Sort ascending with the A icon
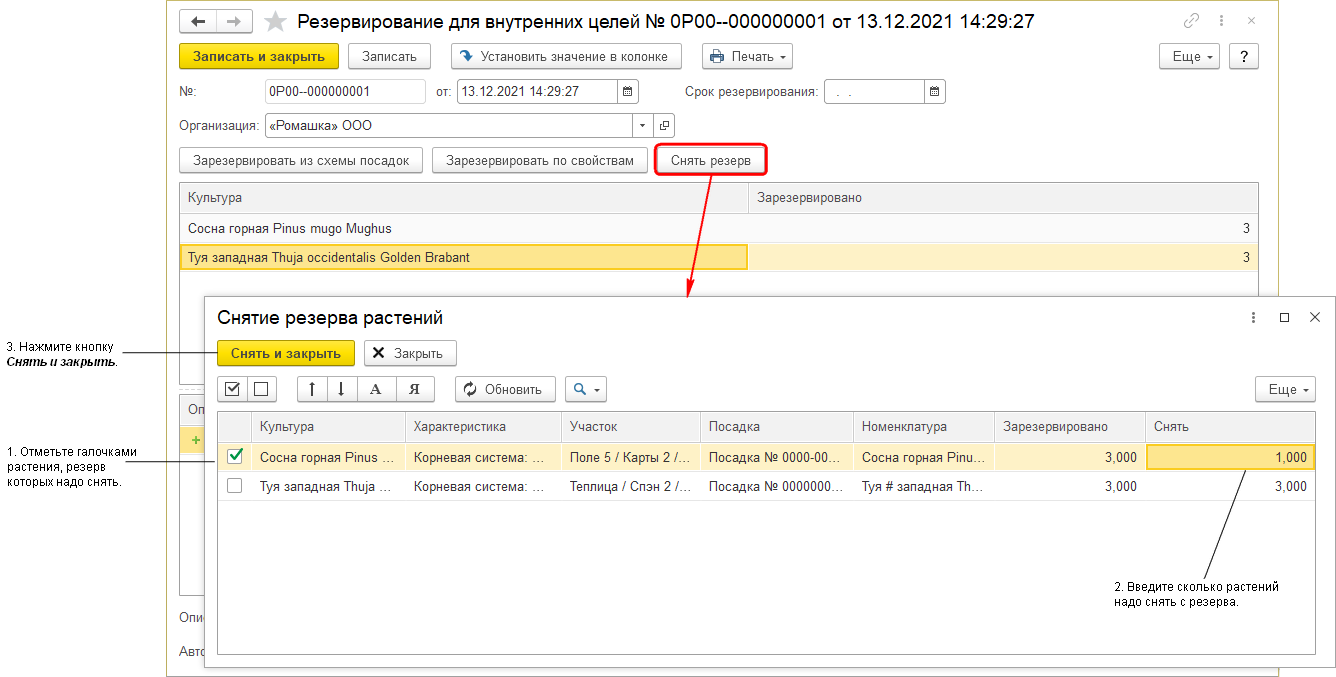This screenshot has width=1336, height=677. pyautogui.click(x=375, y=389)
